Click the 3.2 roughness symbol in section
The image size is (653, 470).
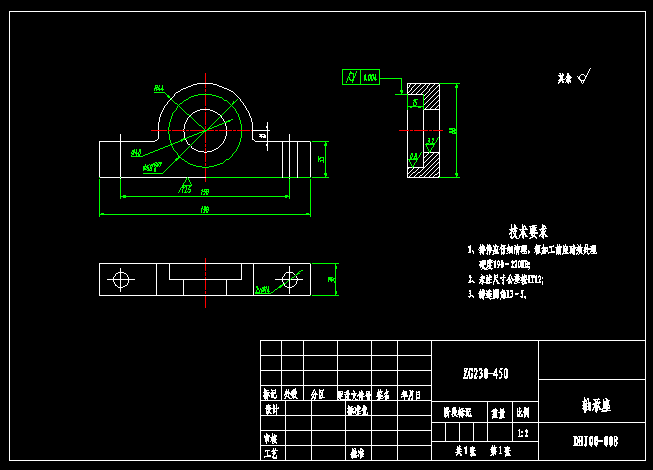pos(431,144)
